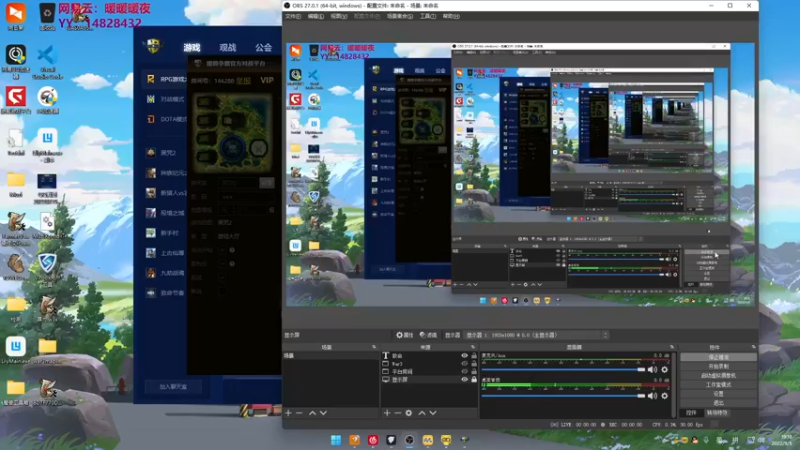
Task: Remove the selected scene with minus icon
Action: coord(299,413)
